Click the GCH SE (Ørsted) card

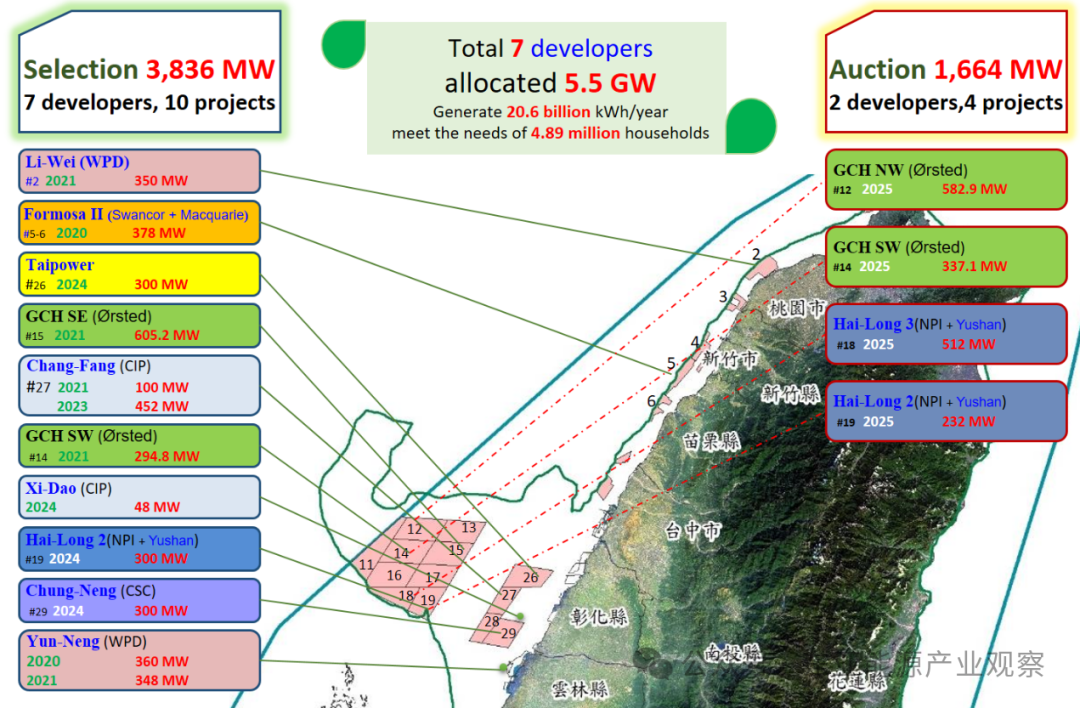[x=139, y=325]
